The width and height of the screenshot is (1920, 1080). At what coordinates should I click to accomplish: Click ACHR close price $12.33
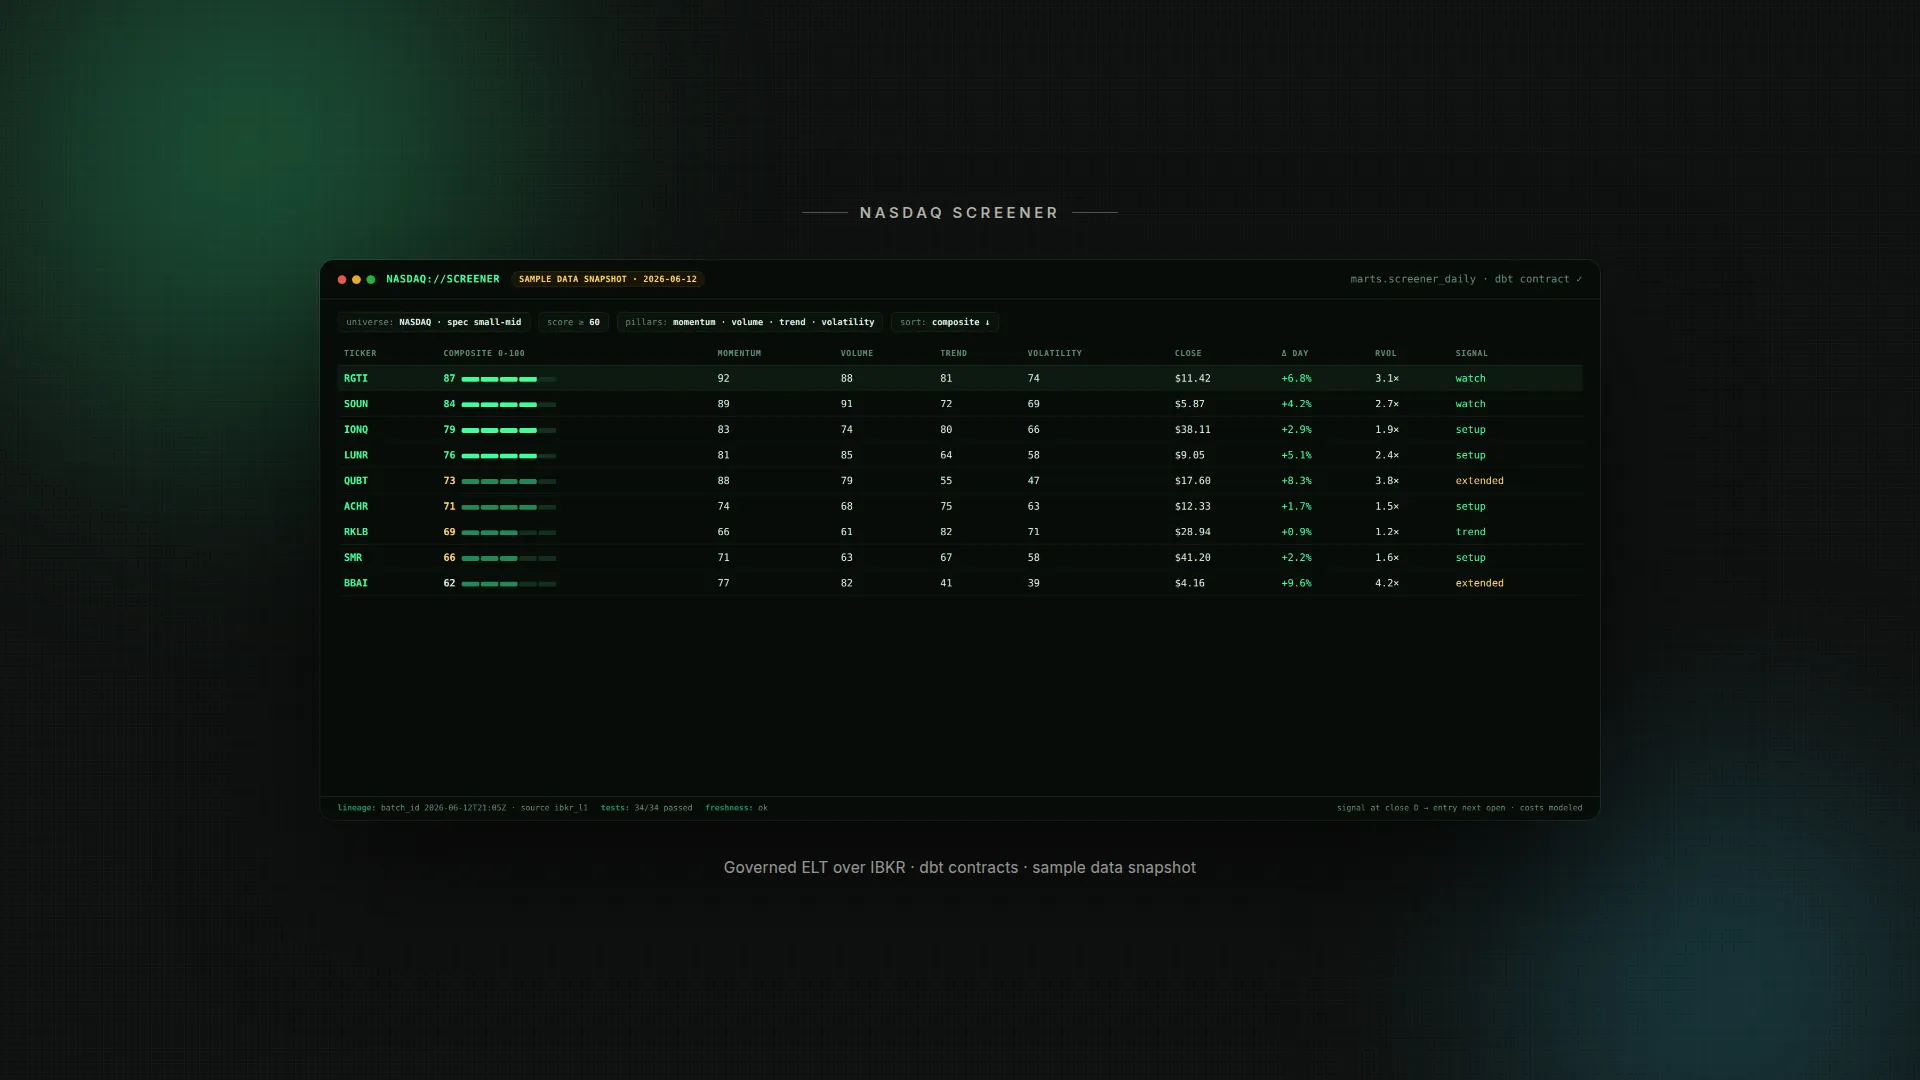pos(1193,507)
